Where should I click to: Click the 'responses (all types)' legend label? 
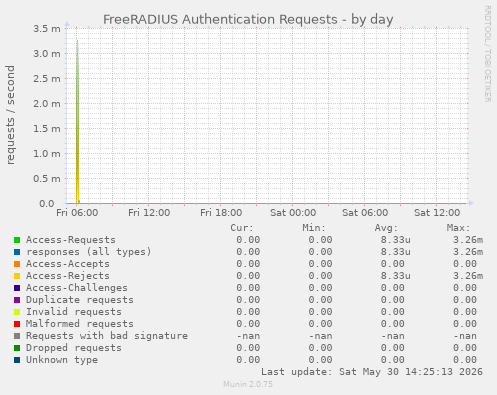[x=89, y=252]
